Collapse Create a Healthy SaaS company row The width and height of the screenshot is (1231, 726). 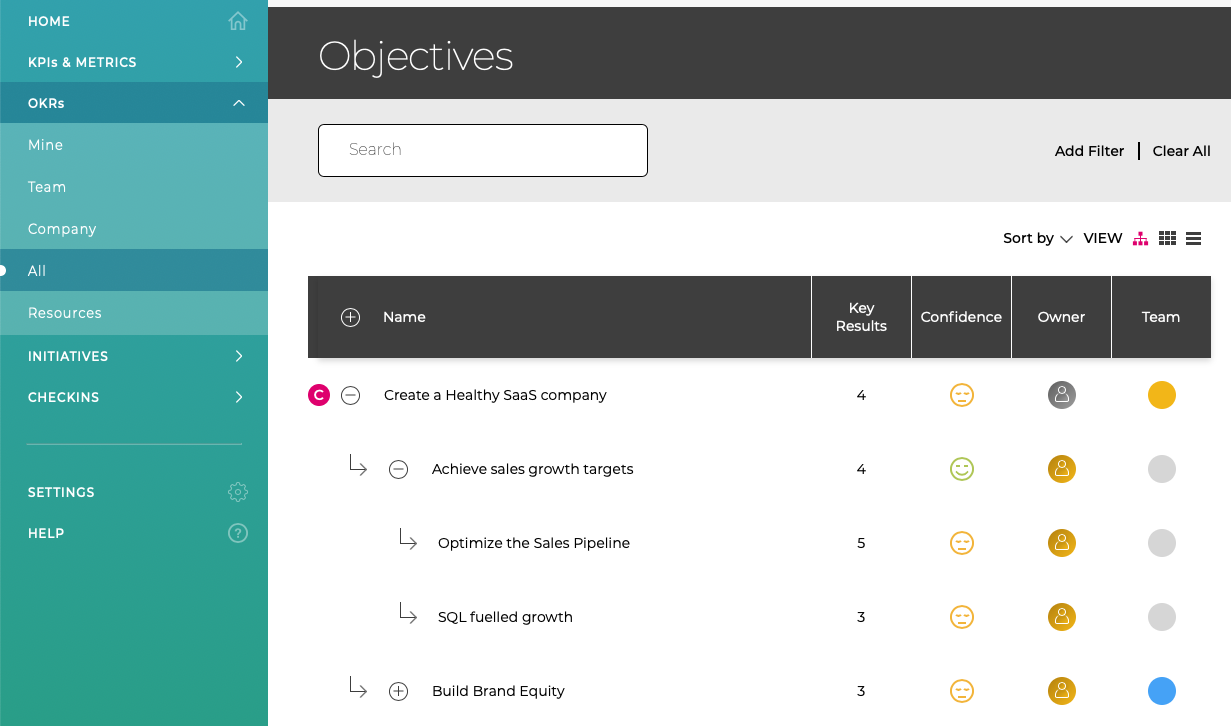coord(350,395)
